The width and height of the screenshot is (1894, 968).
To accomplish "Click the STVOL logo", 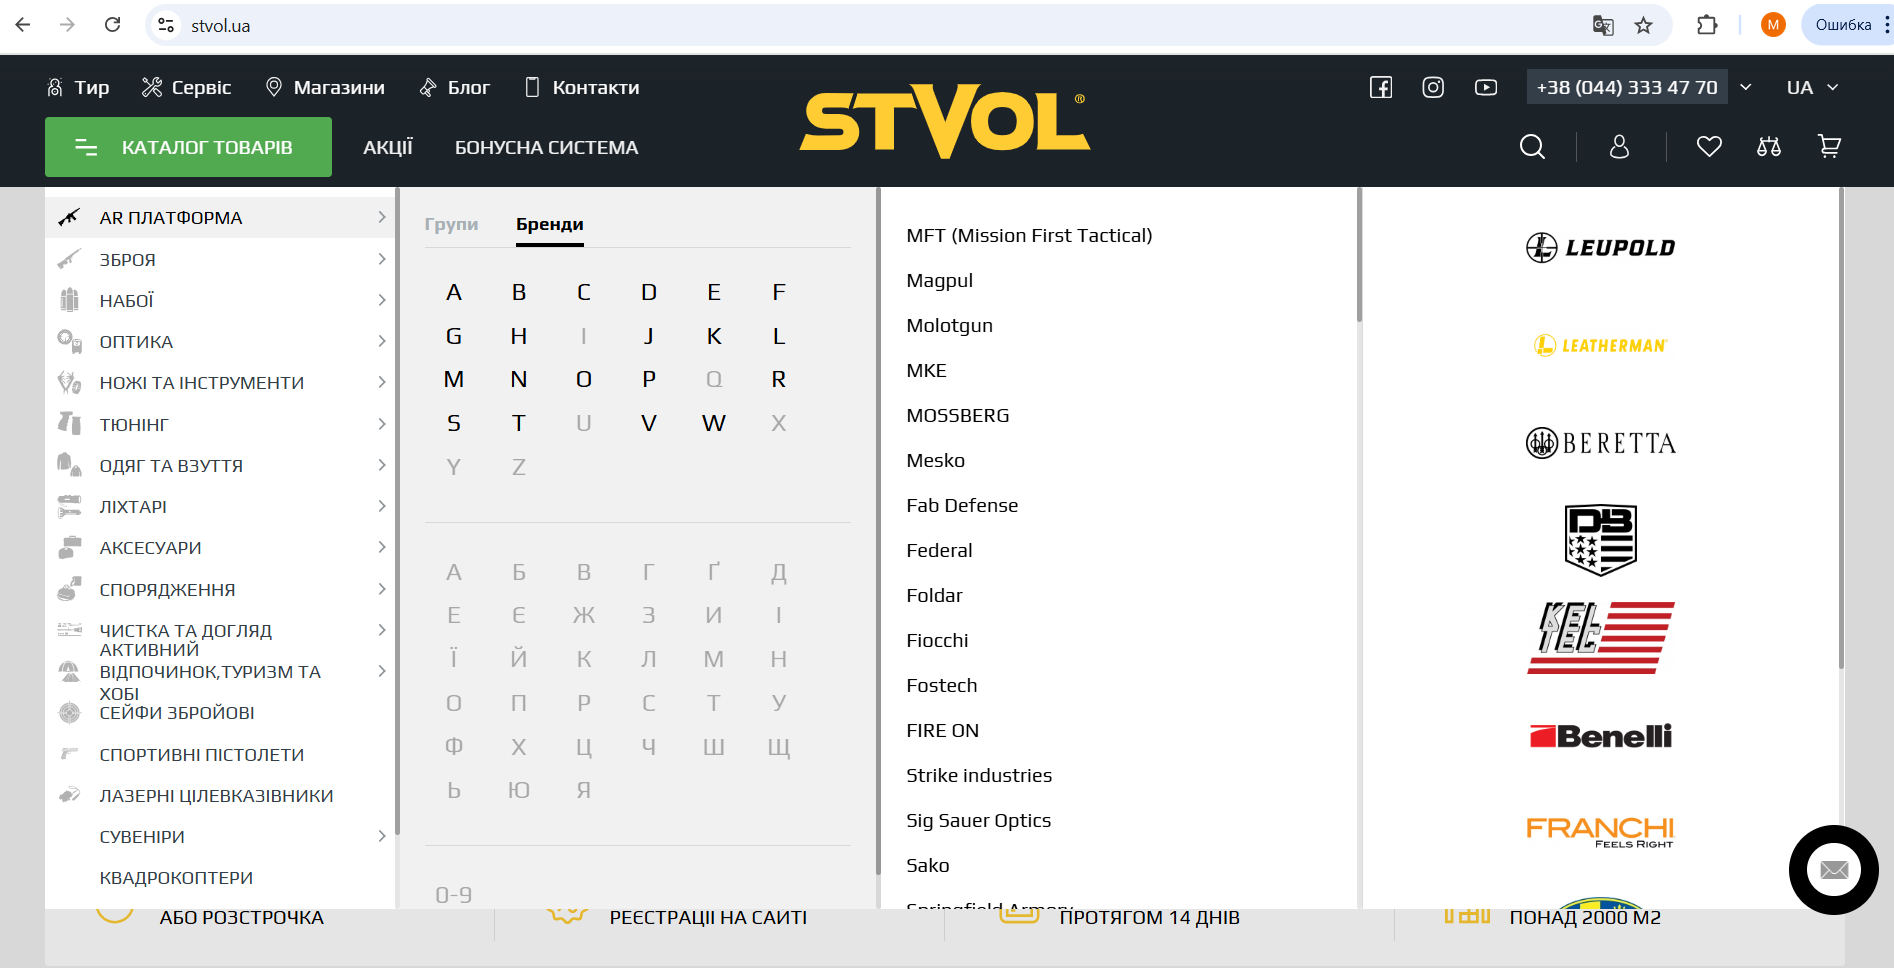I will [945, 121].
